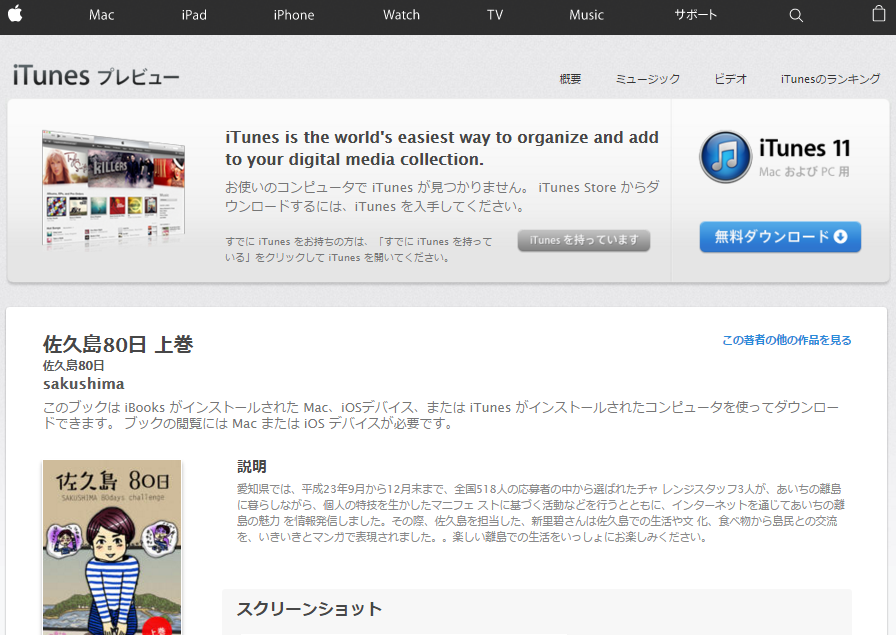
Task: Click the iTunes を持っています button
Action: 584,240
